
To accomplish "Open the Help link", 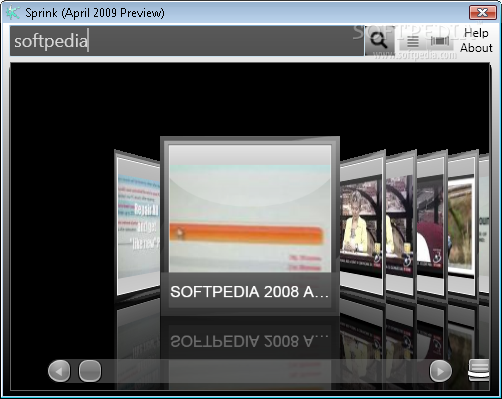I will point(476,33).
